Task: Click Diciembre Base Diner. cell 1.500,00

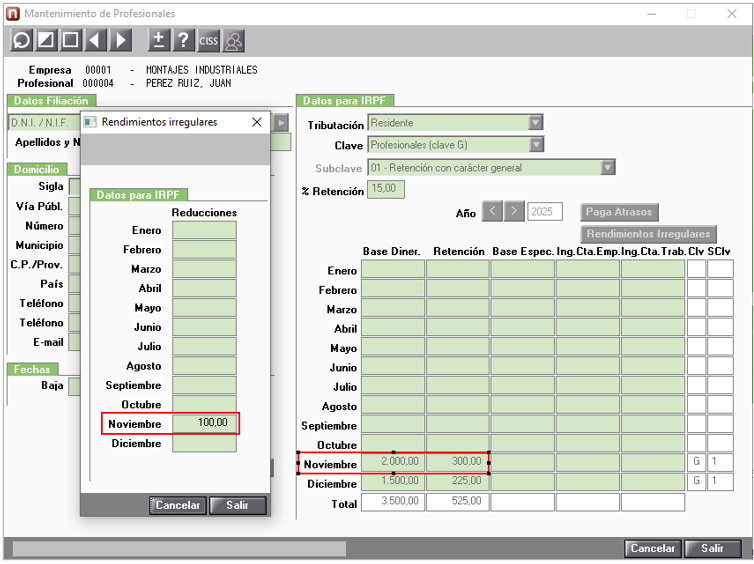Action: tap(393, 481)
